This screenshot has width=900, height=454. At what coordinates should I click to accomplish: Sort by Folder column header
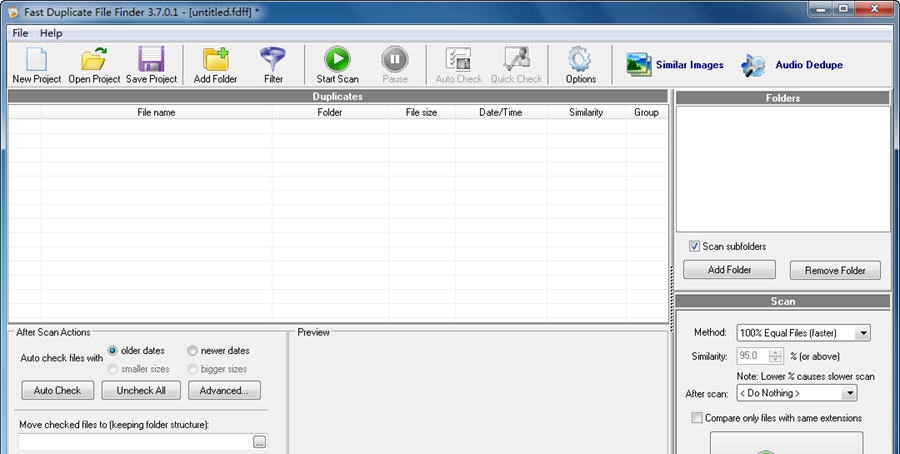click(x=329, y=112)
